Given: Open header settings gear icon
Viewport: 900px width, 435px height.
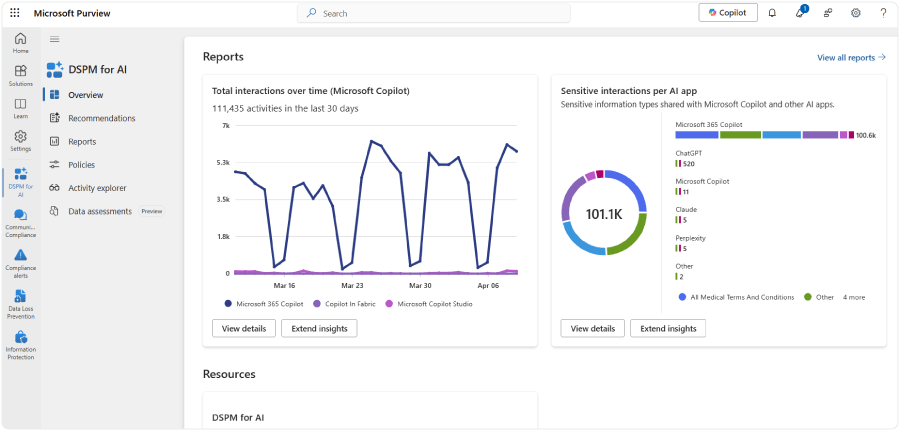Looking at the screenshot, I should pyautogui.click(x=855, y=13).
